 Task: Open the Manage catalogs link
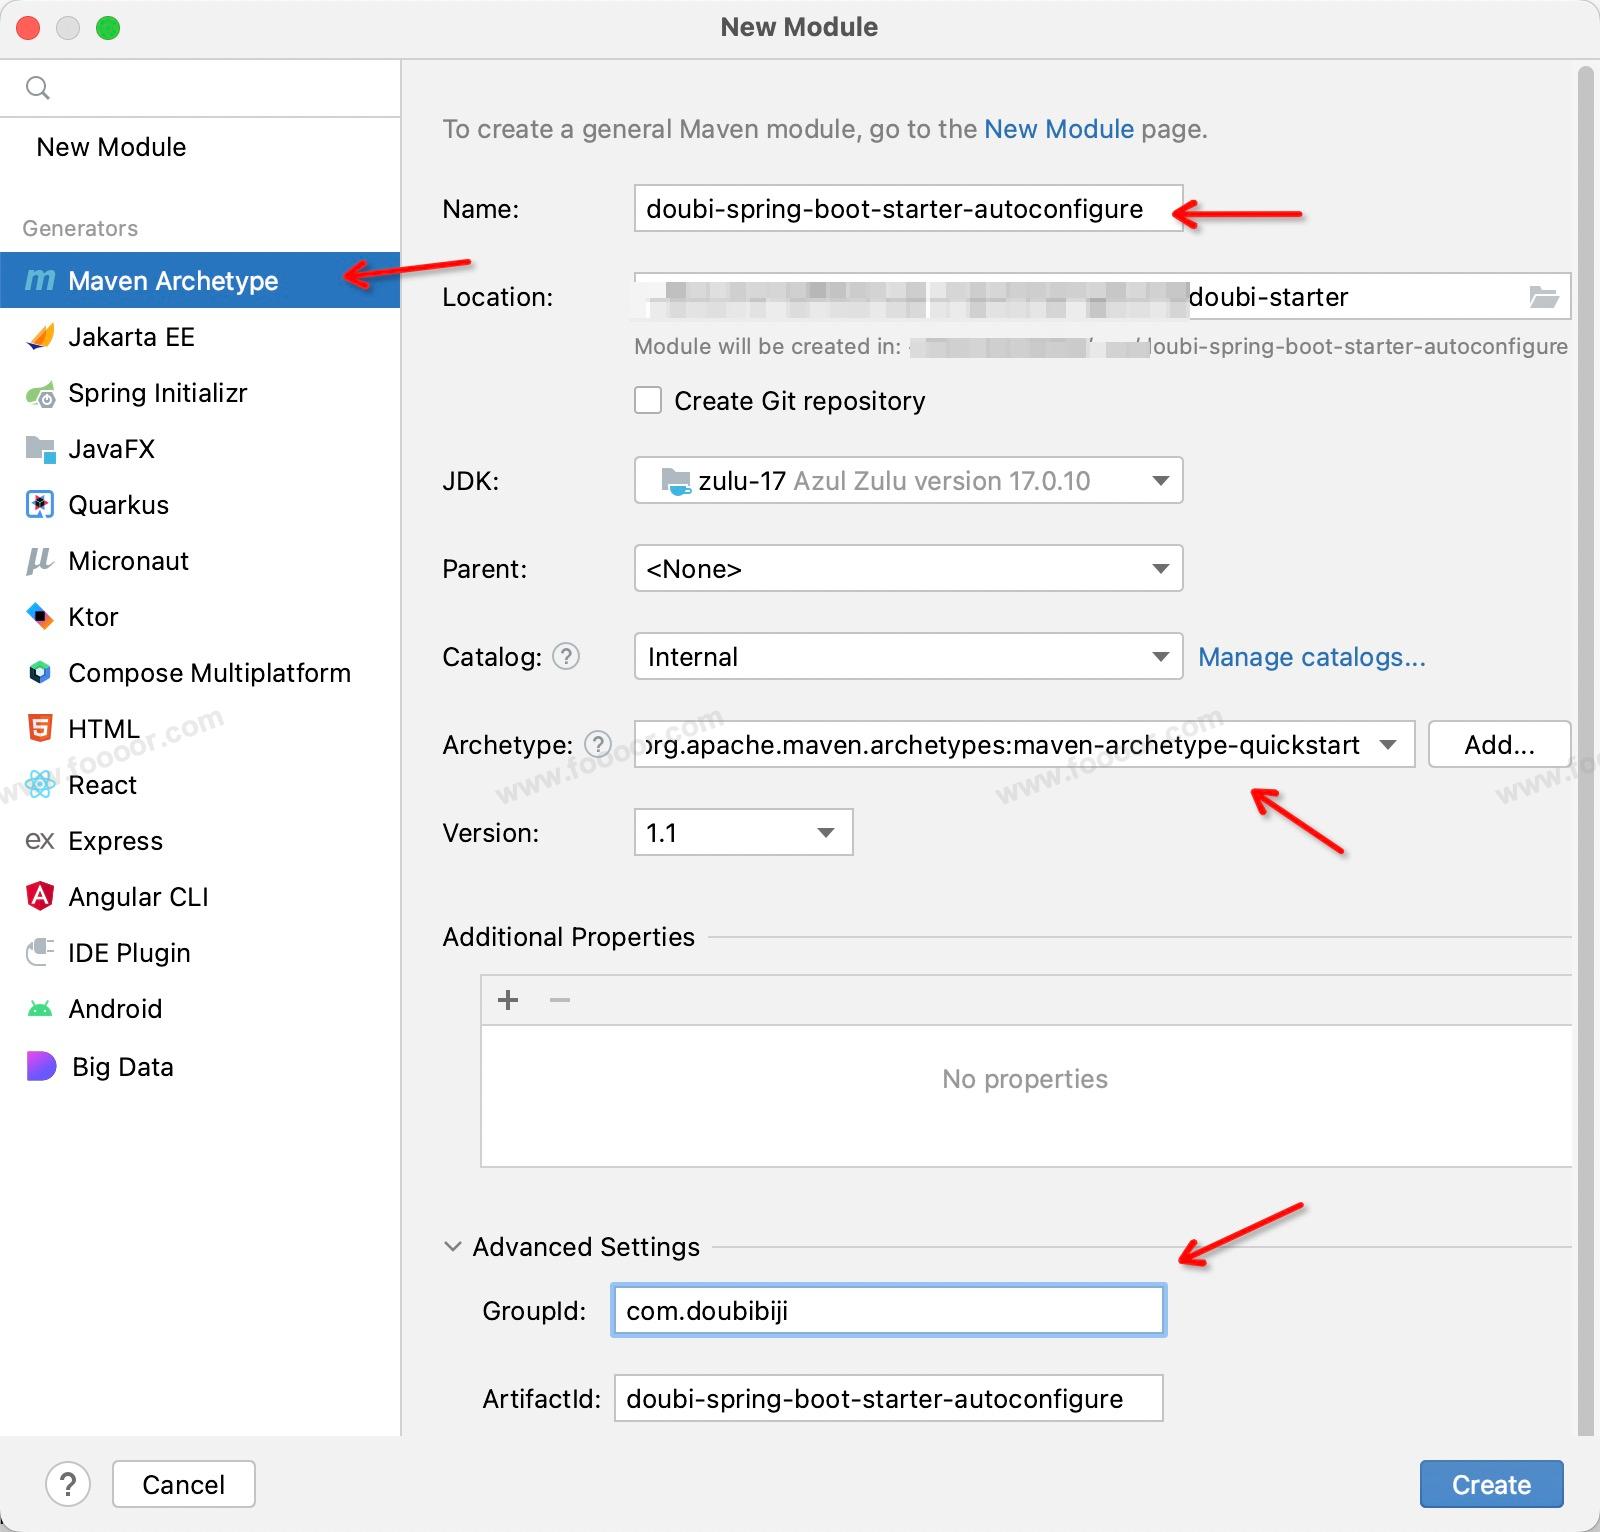point(1311,657)
